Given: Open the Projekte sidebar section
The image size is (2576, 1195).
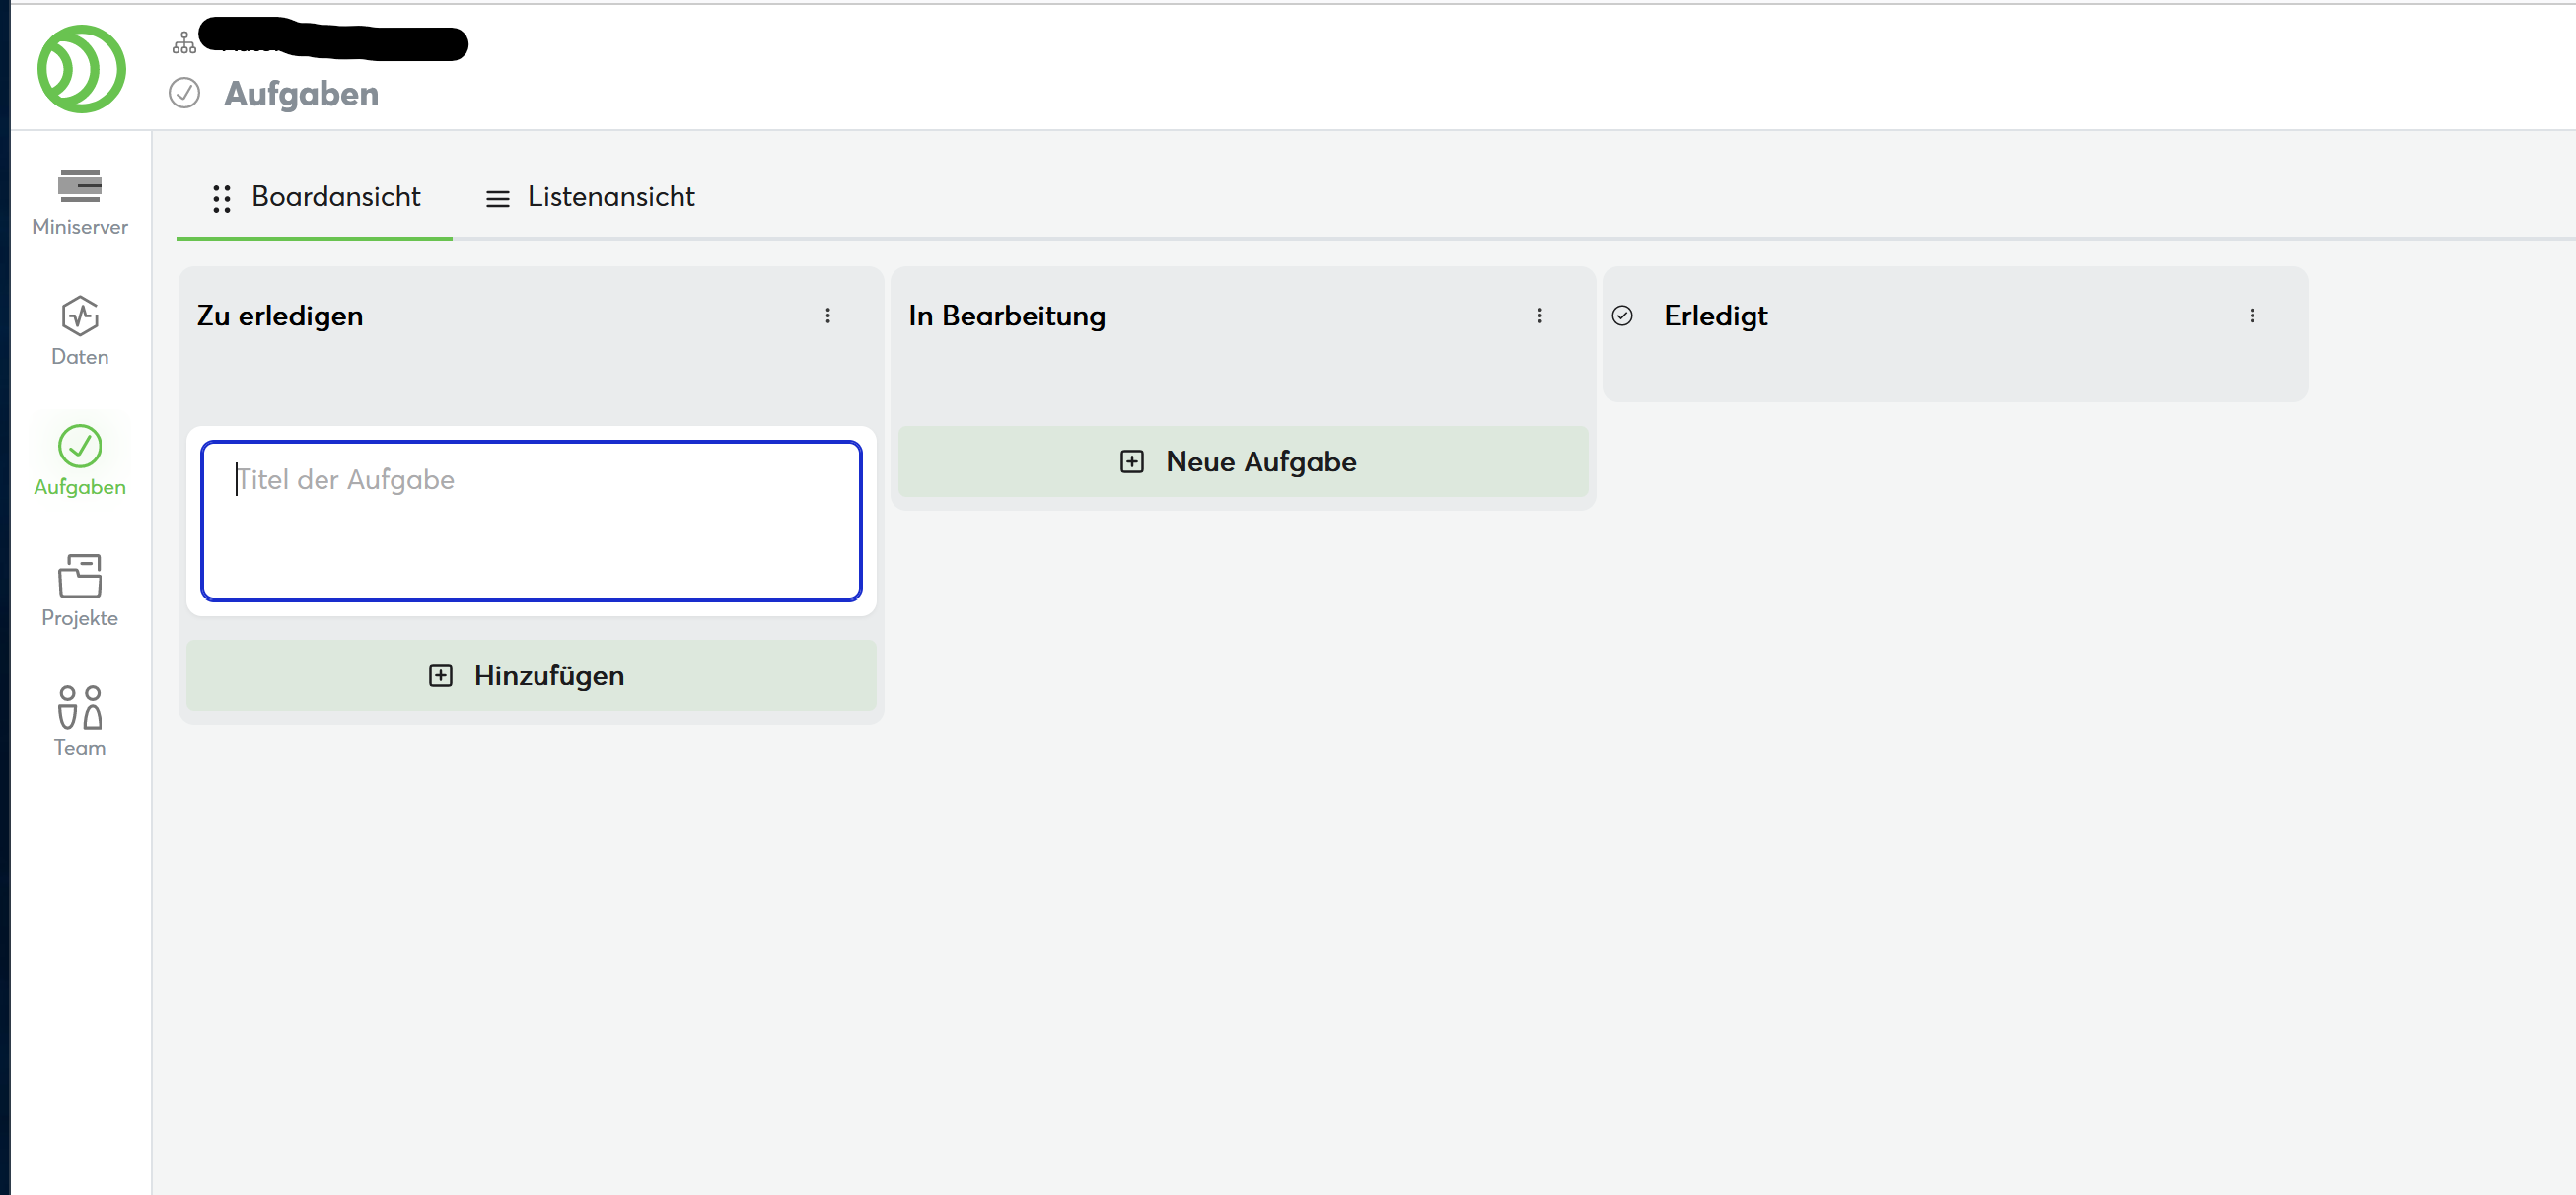Looking at the screenshot, I should point(80,590).
